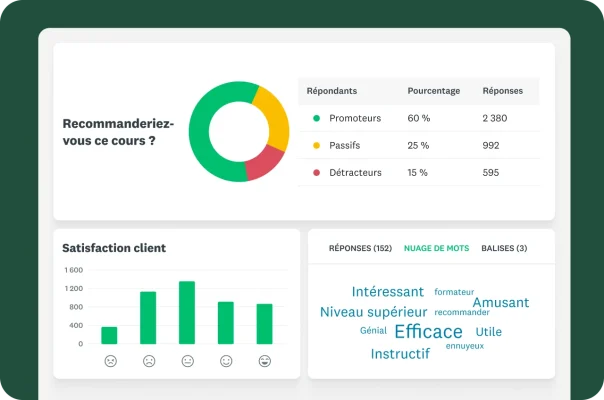Click the tallest bar above neutral face
The width and height of the screenshot is (604, 400).
187,313
